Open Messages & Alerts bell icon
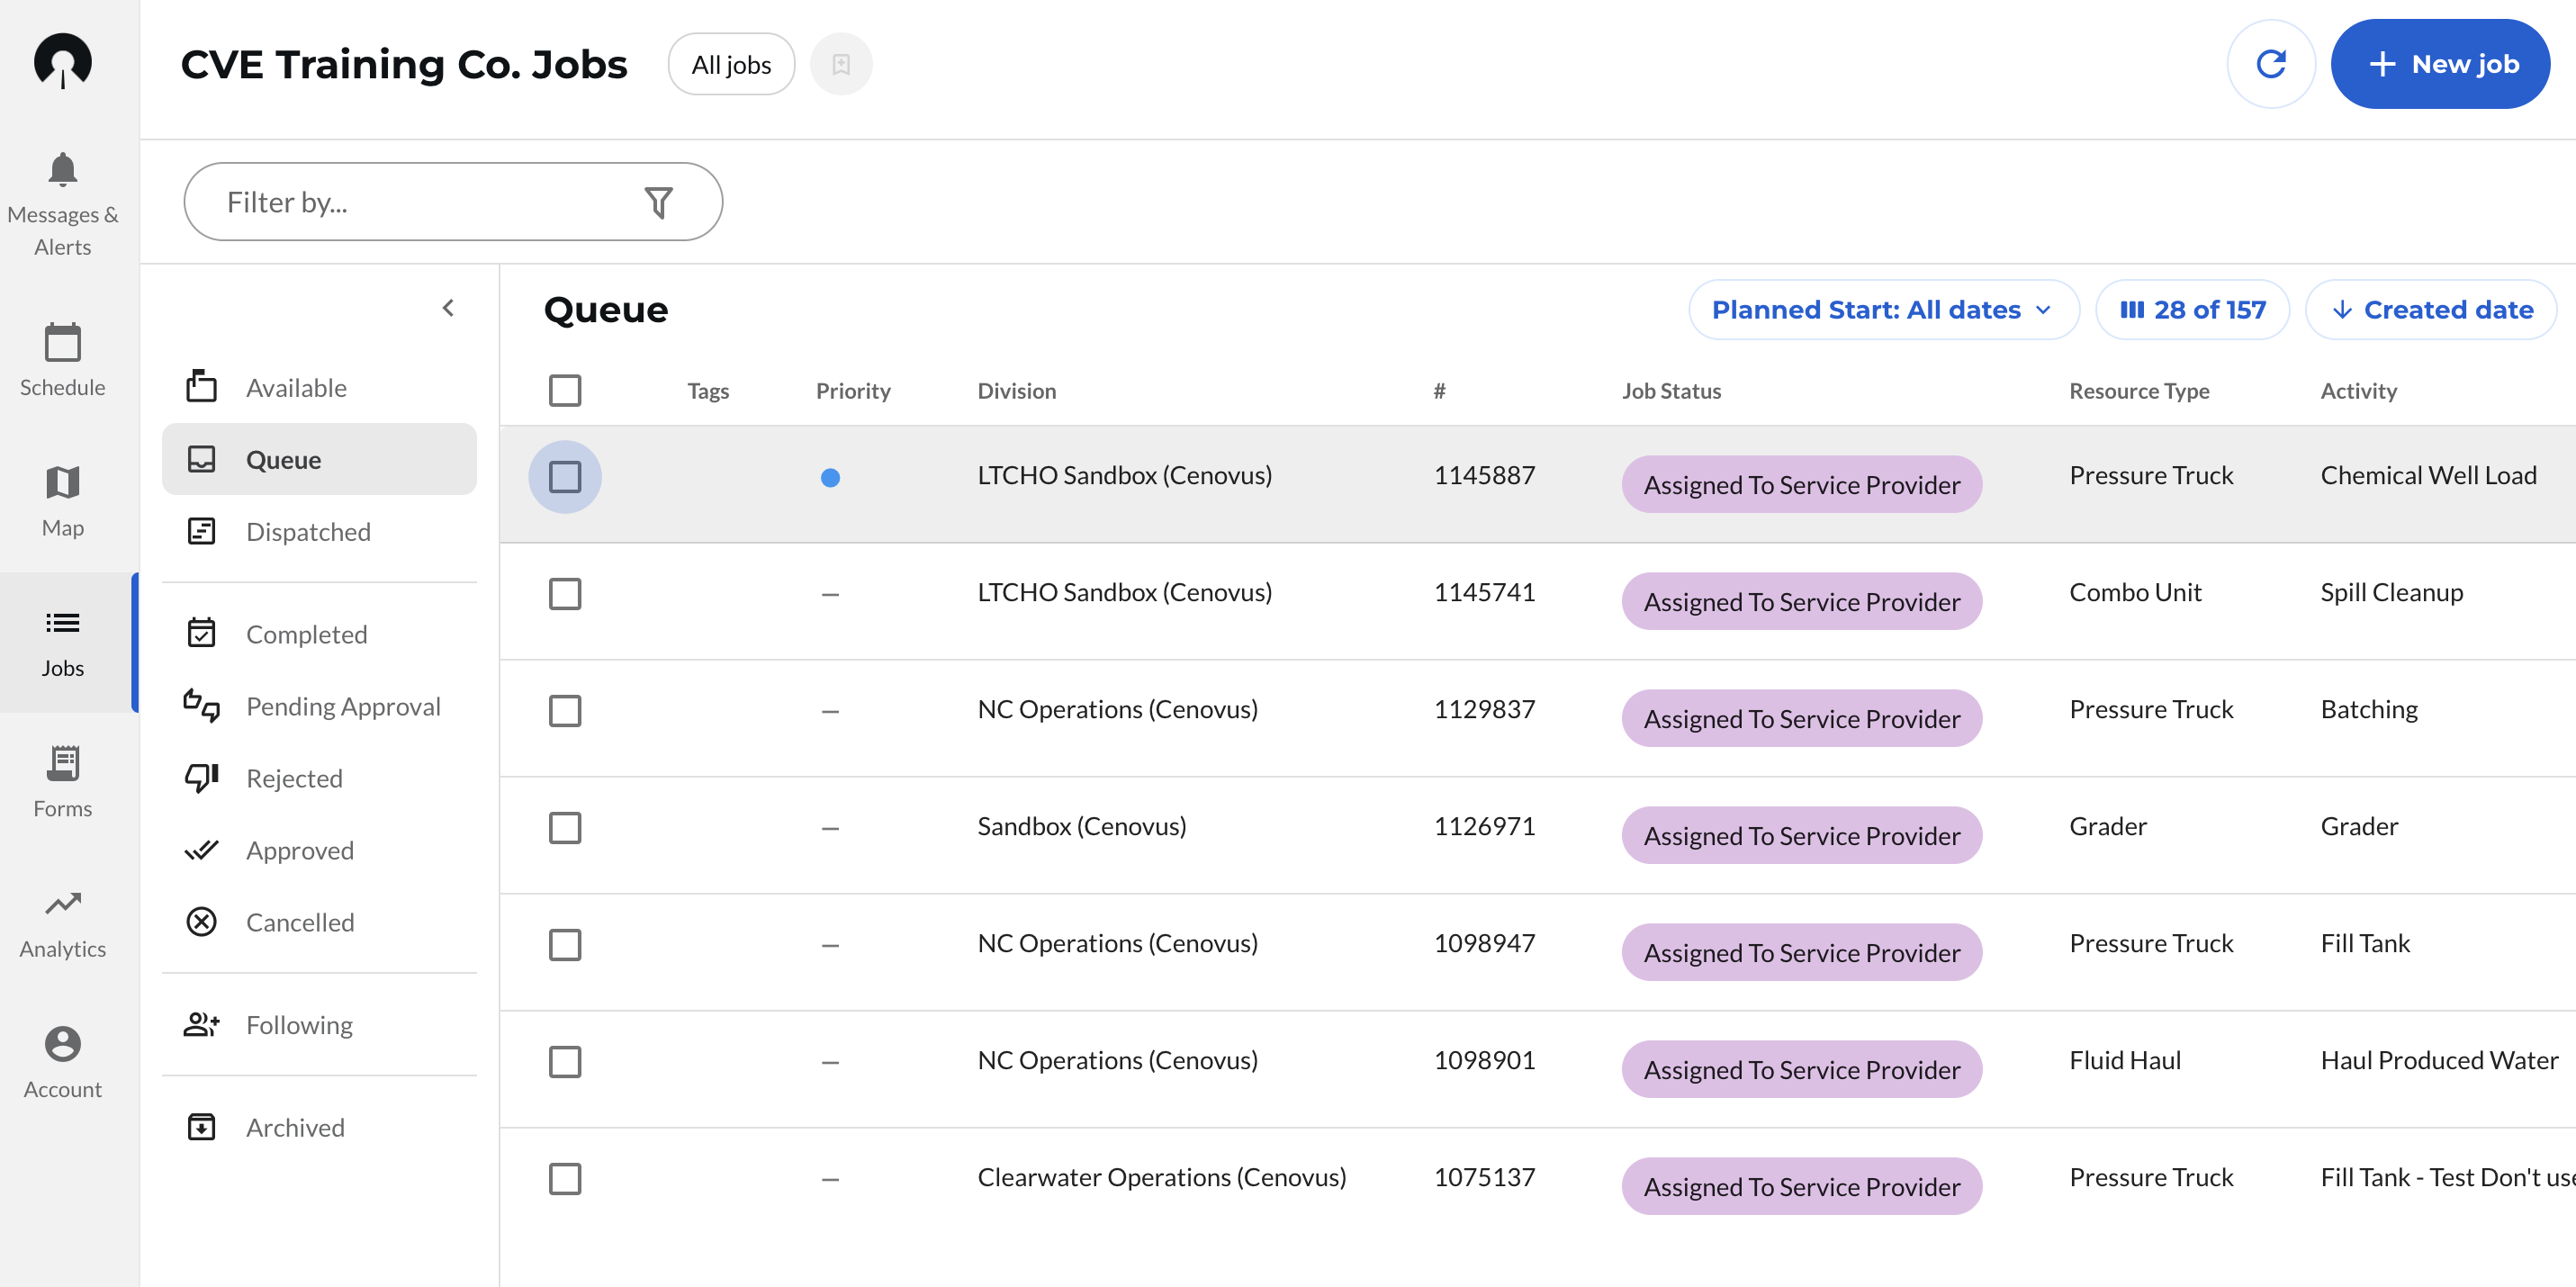This screenshot has height=1287, width=2576. click(62, 170)
